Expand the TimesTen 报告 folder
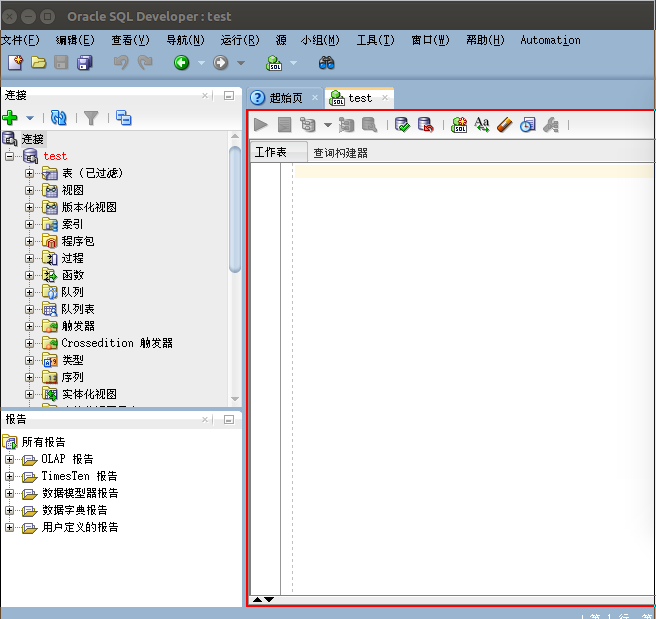The height and width of the screenshot is (619, 656). 9,476
